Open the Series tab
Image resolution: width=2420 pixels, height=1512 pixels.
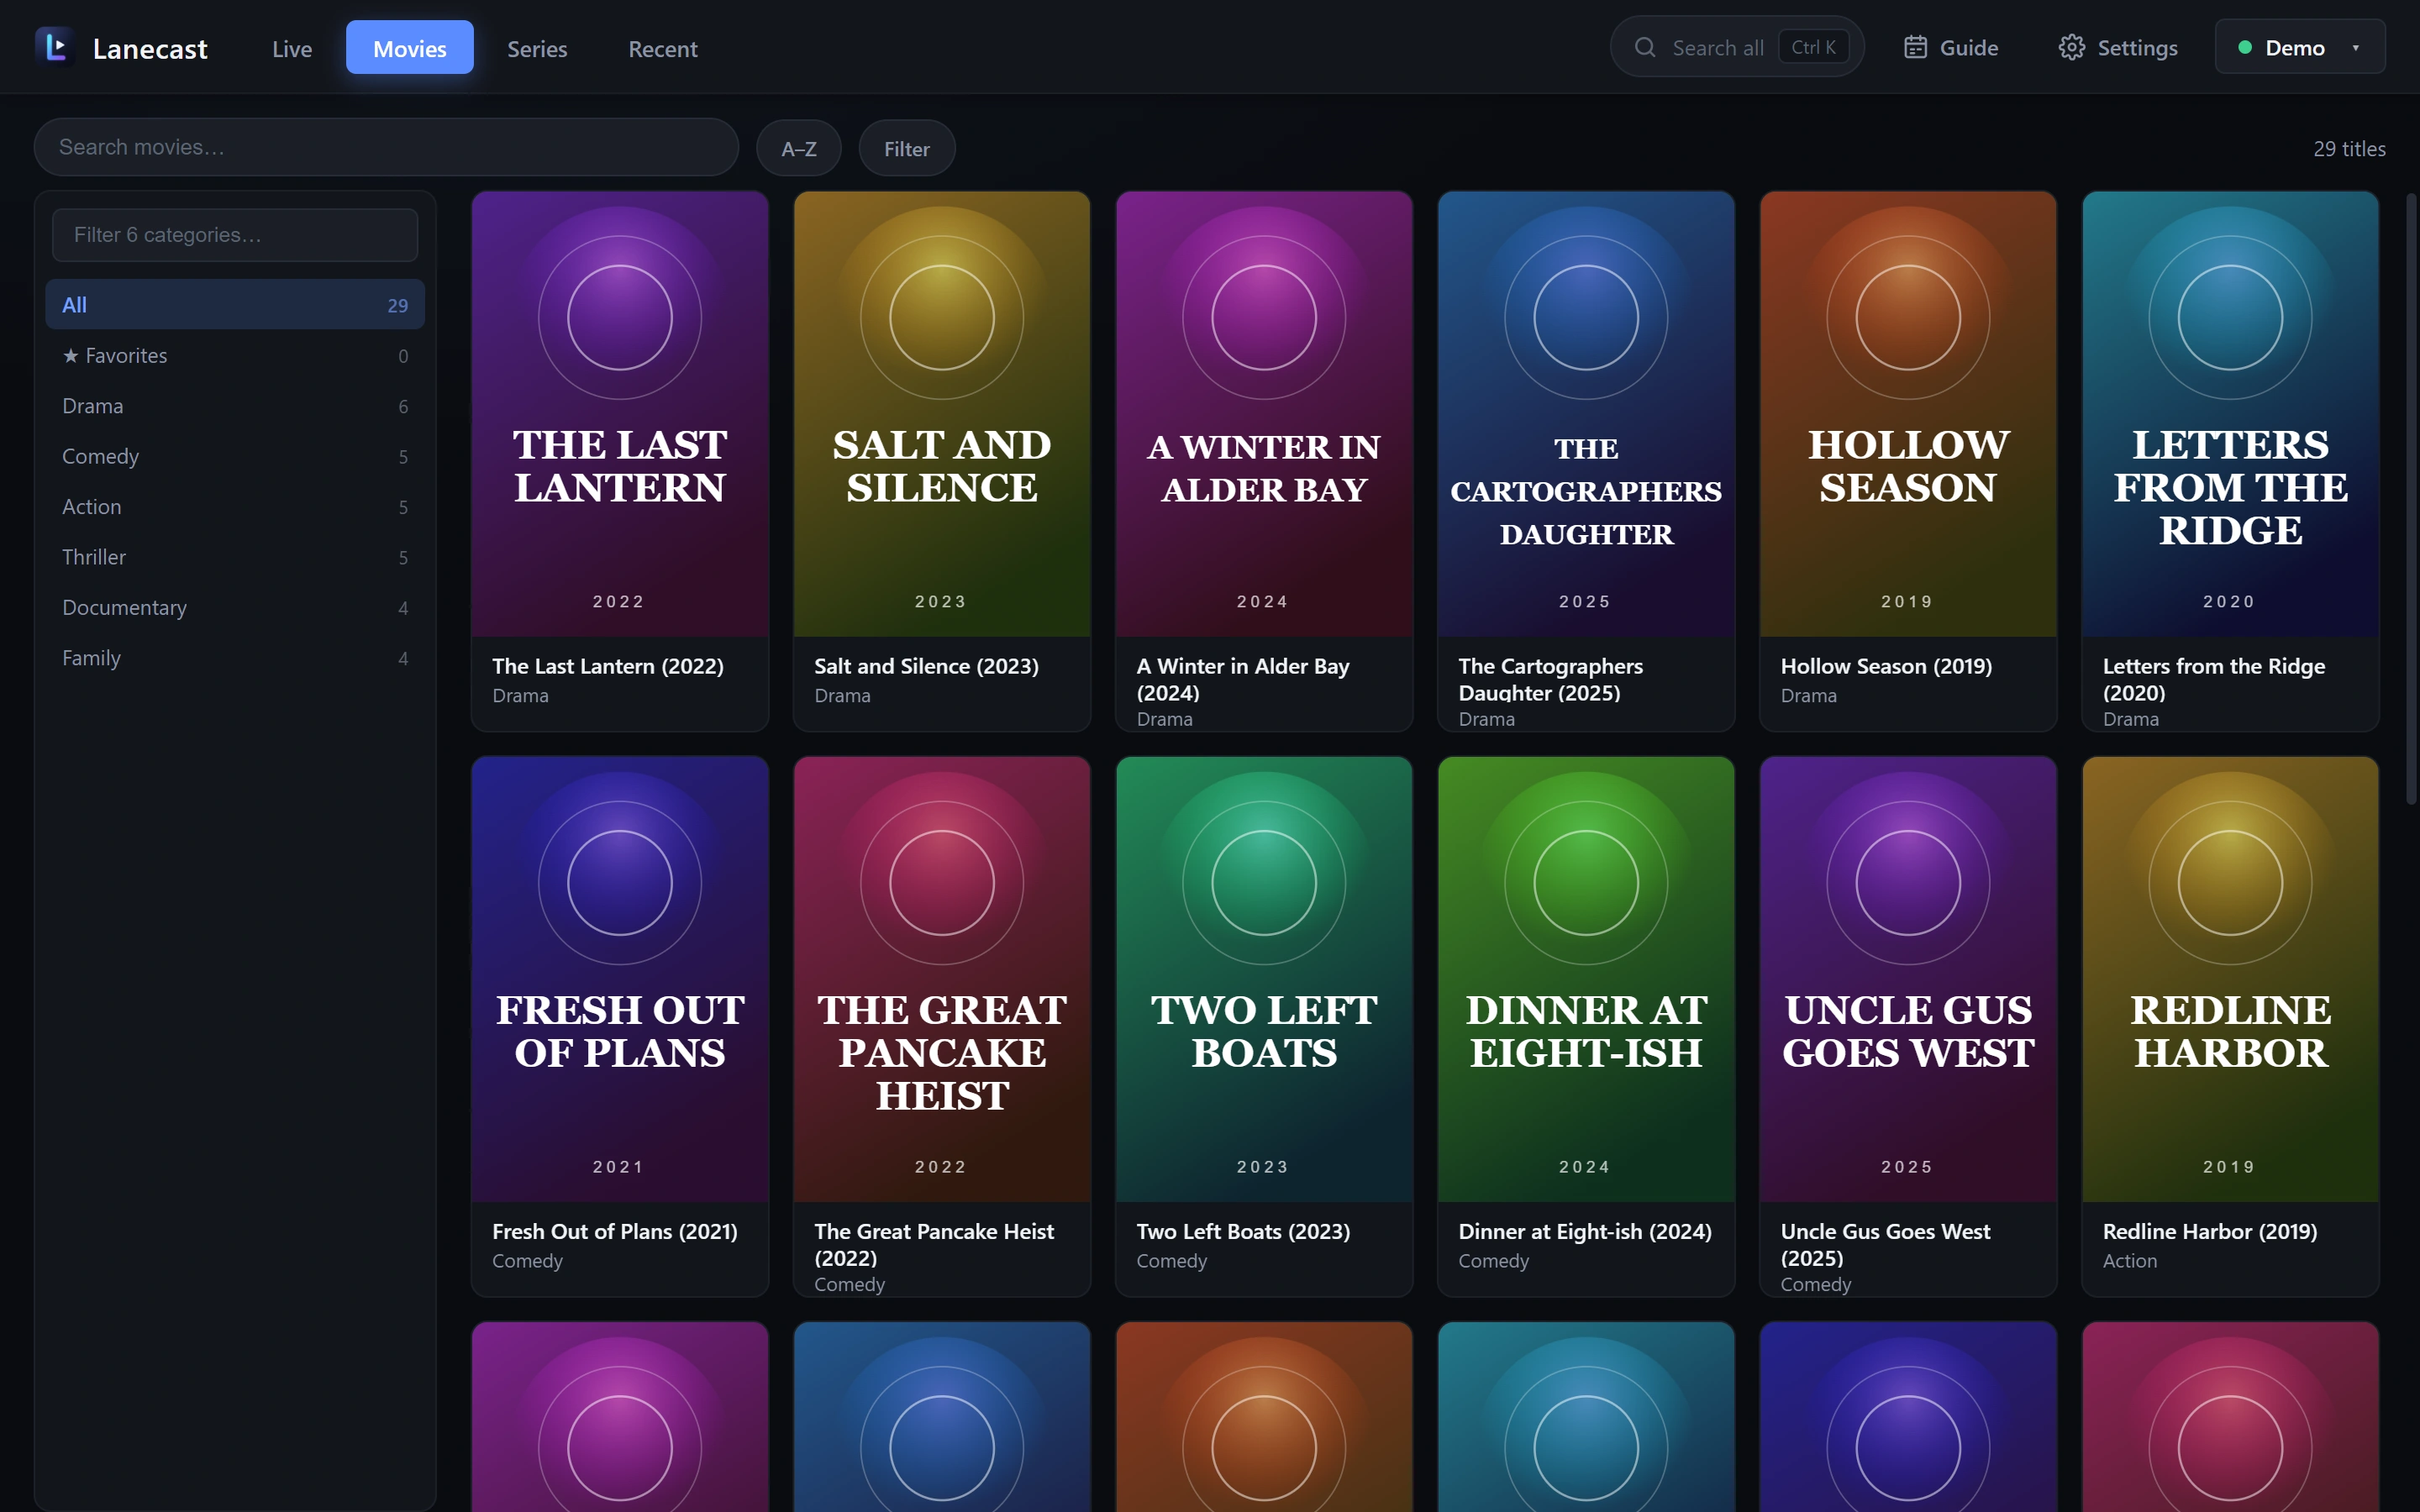point(537,48)
